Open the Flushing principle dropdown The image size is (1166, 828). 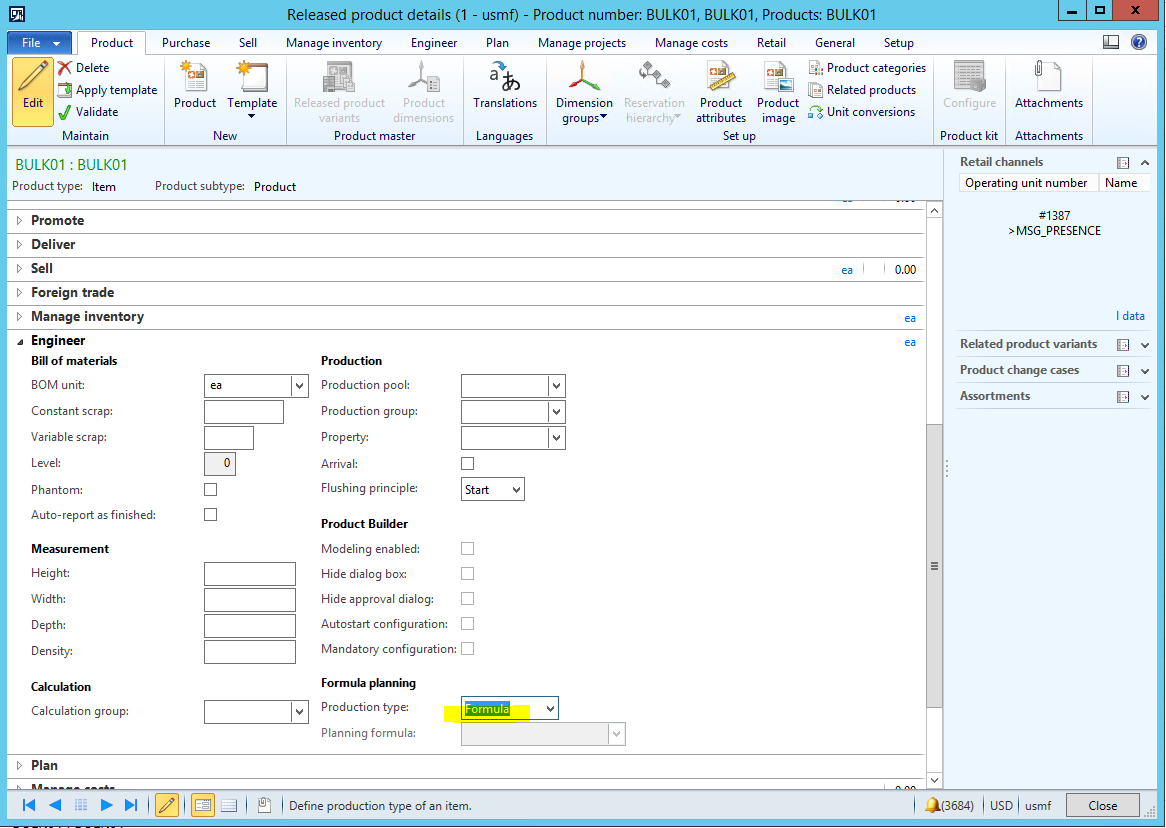(x=516, y=490)
